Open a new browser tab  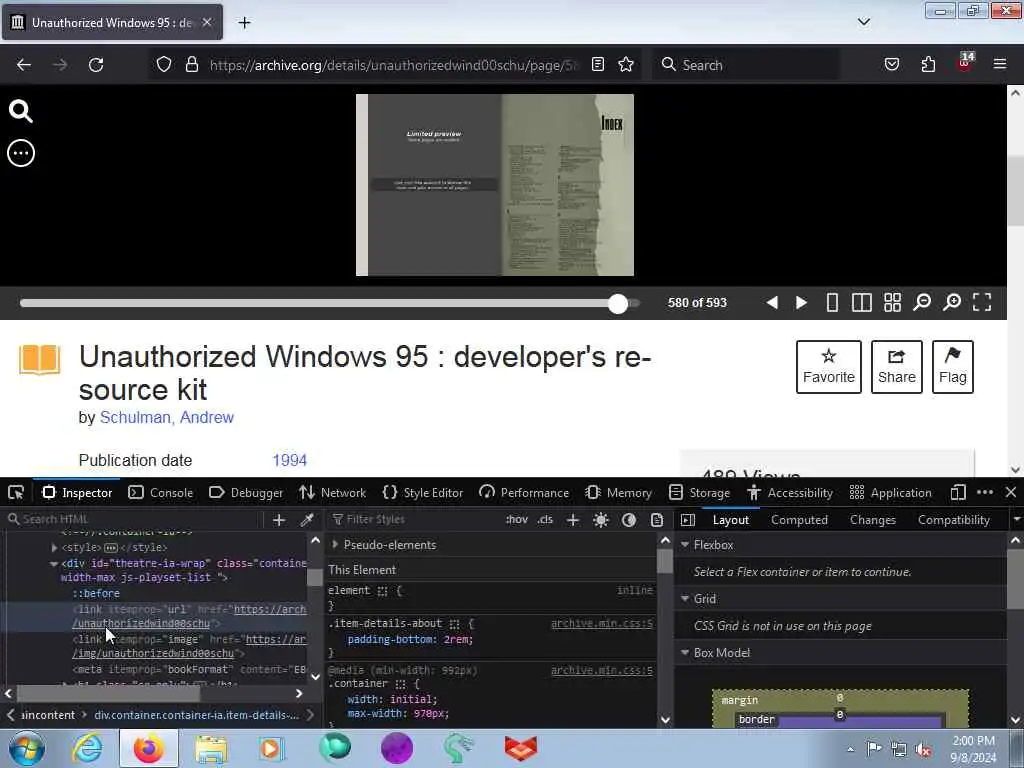click(244, 23)
